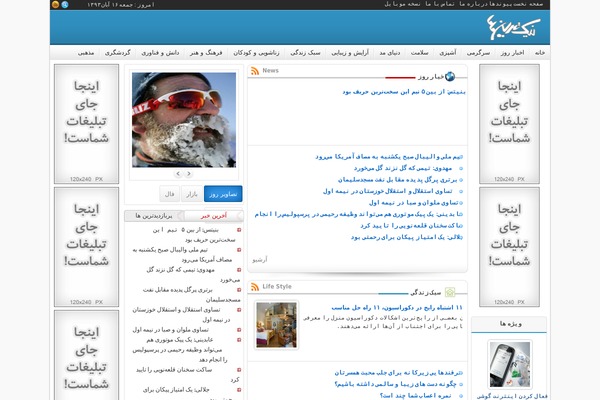Screen dimensions: 600x400
Task: Click the blue round icon in top bar
Action: (65, 5)
